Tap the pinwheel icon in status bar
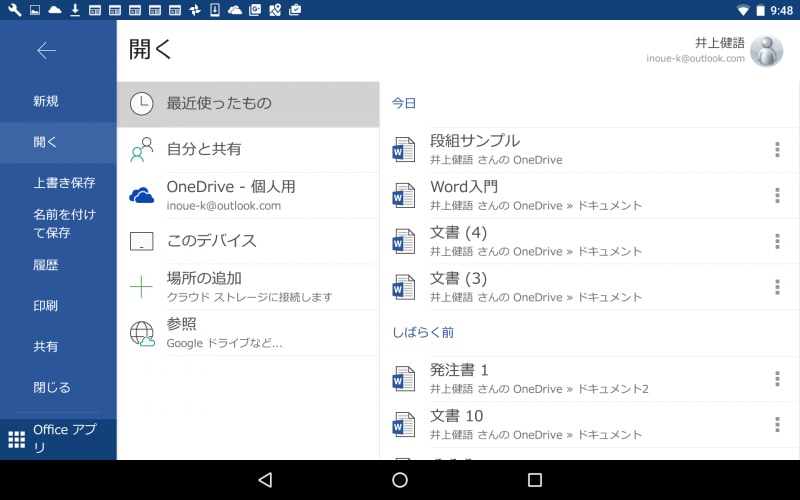This screenshot has height=500, width=800. coord(195,10)
